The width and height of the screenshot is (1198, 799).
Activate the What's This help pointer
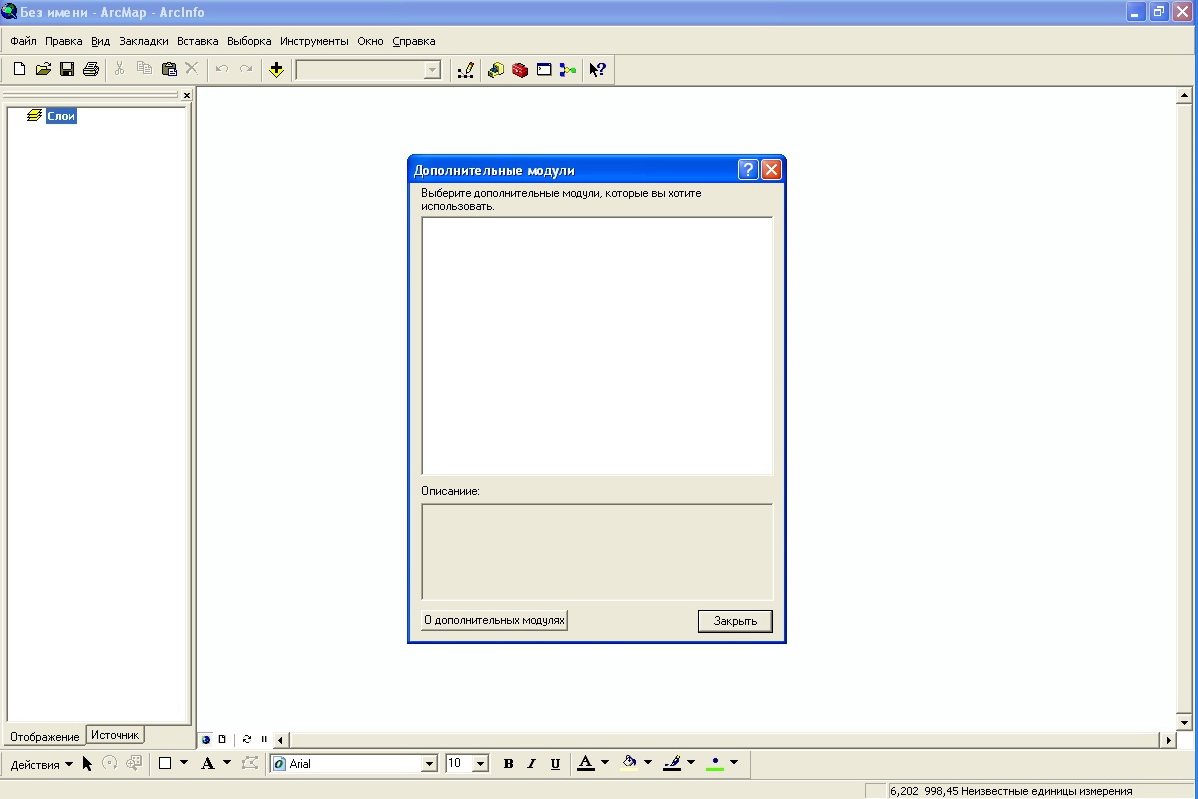pos(597,70)
